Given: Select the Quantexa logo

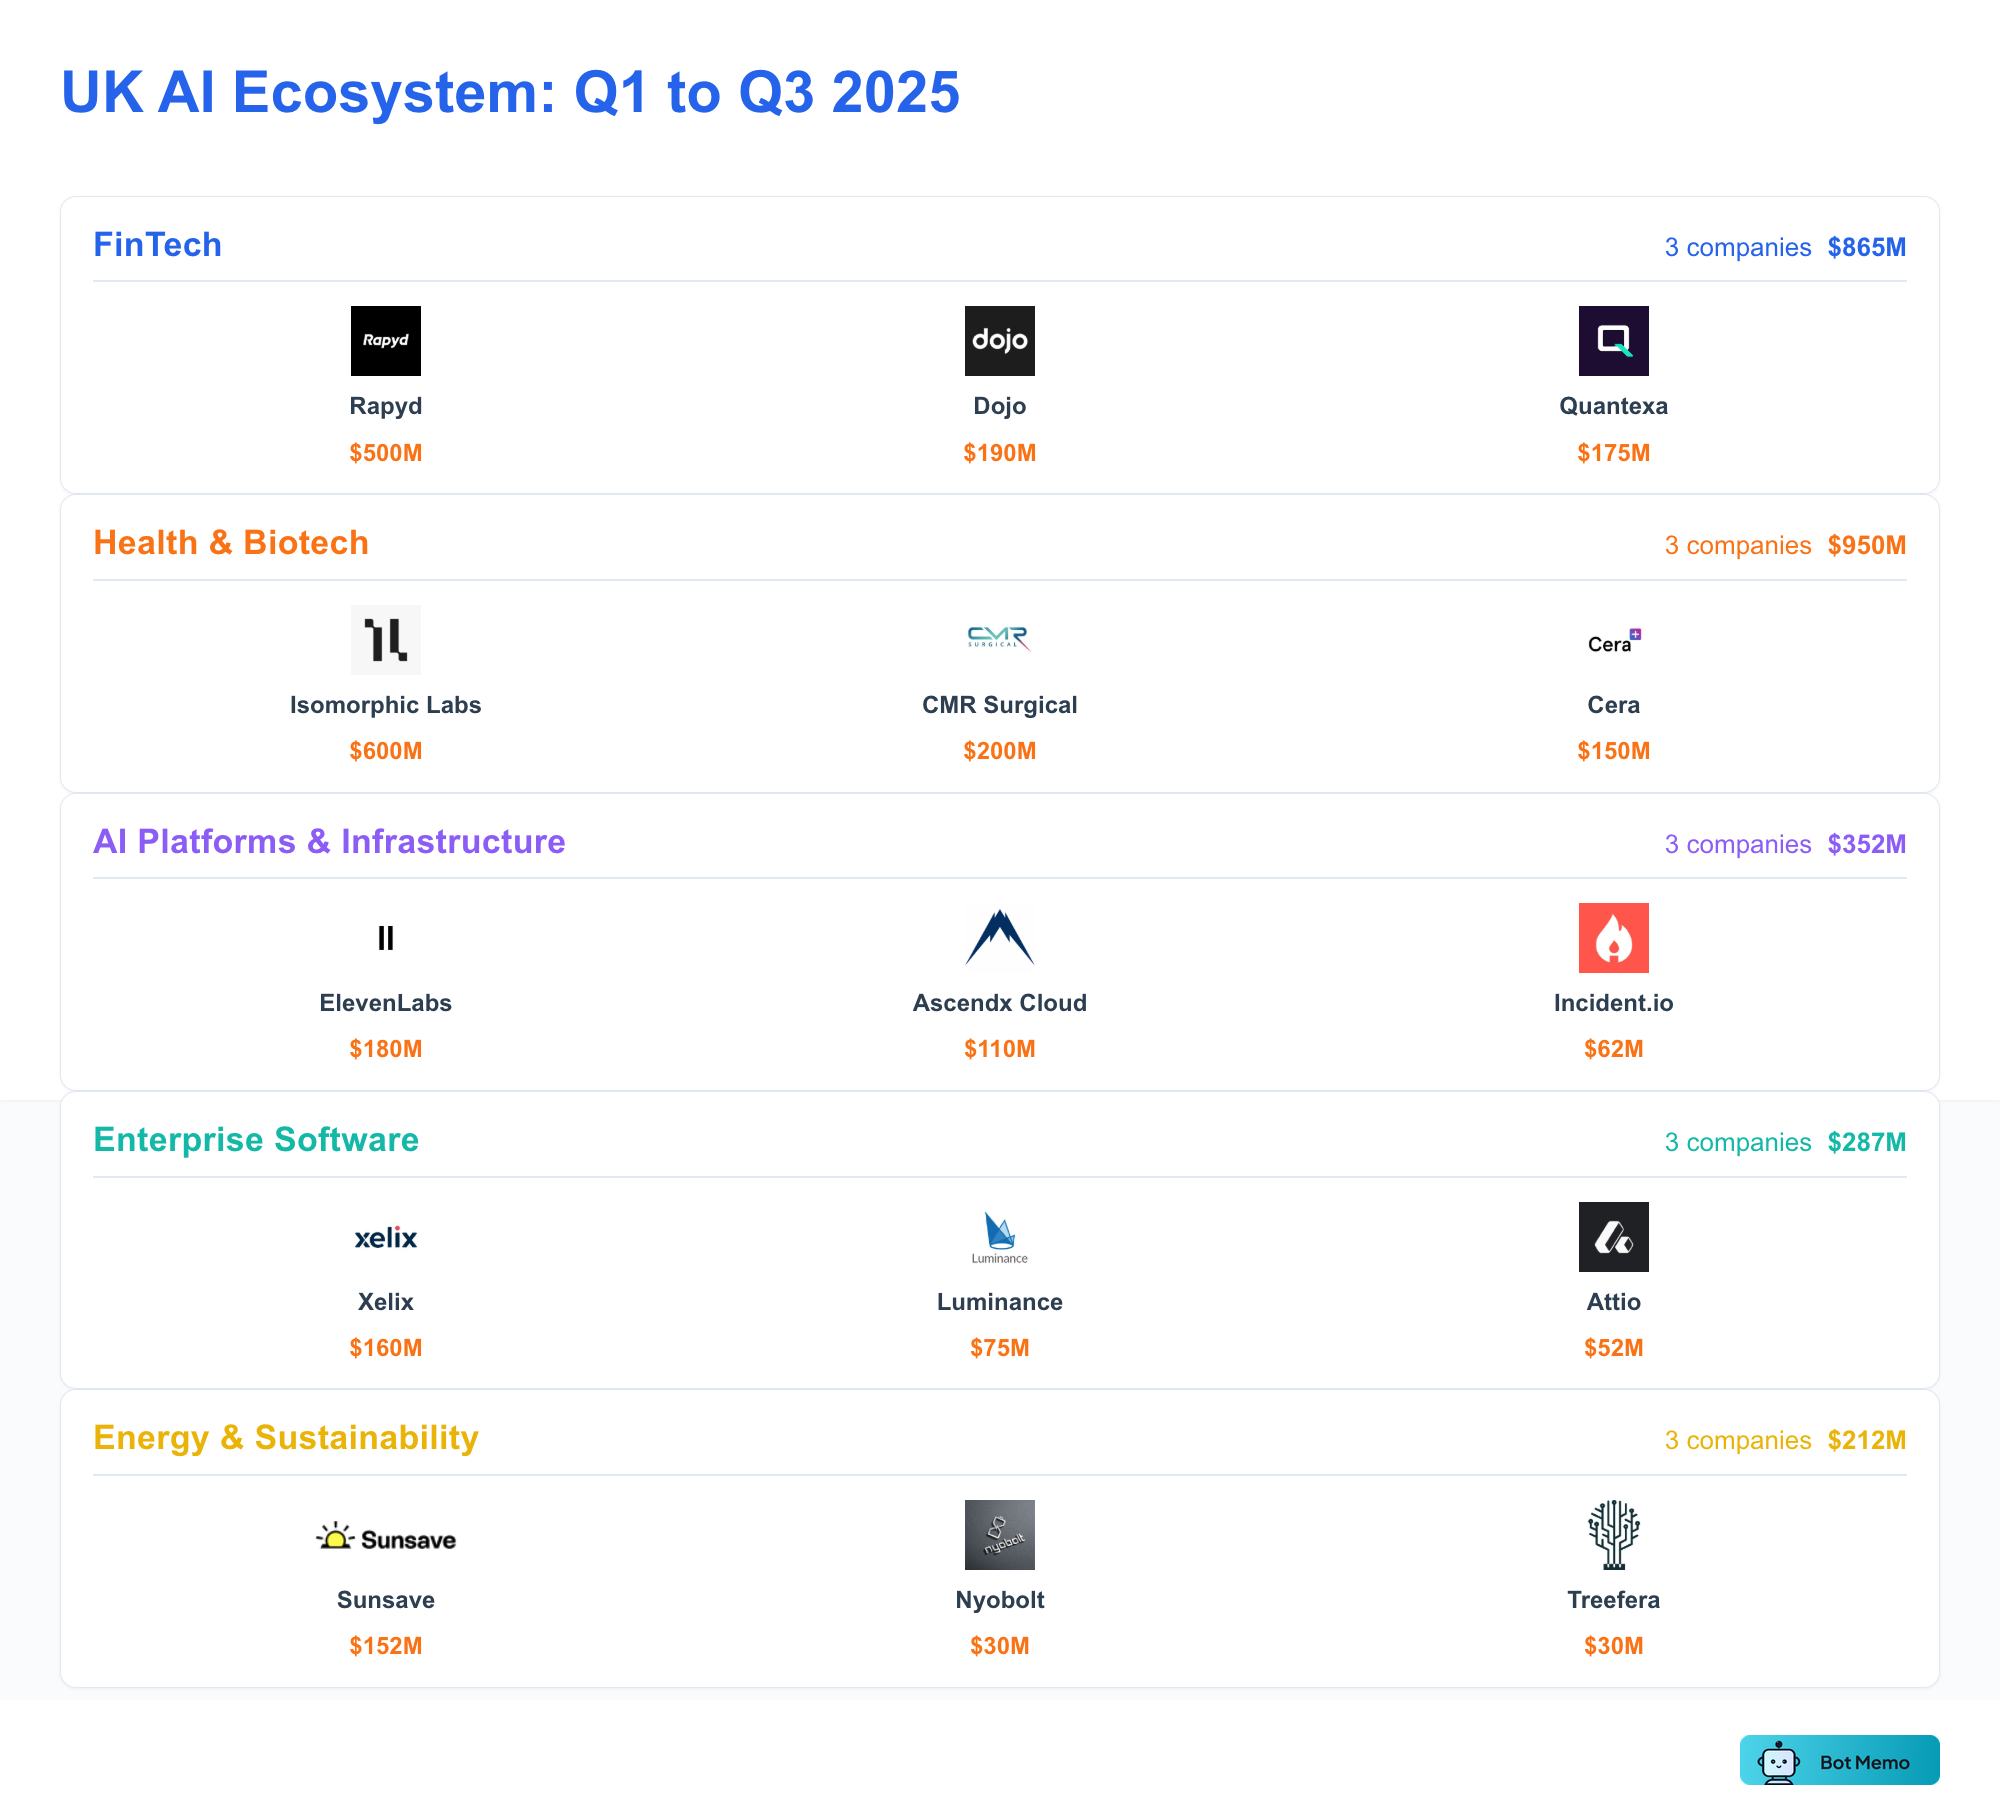Looking at the screenshot, I should tap(1613, 341).
